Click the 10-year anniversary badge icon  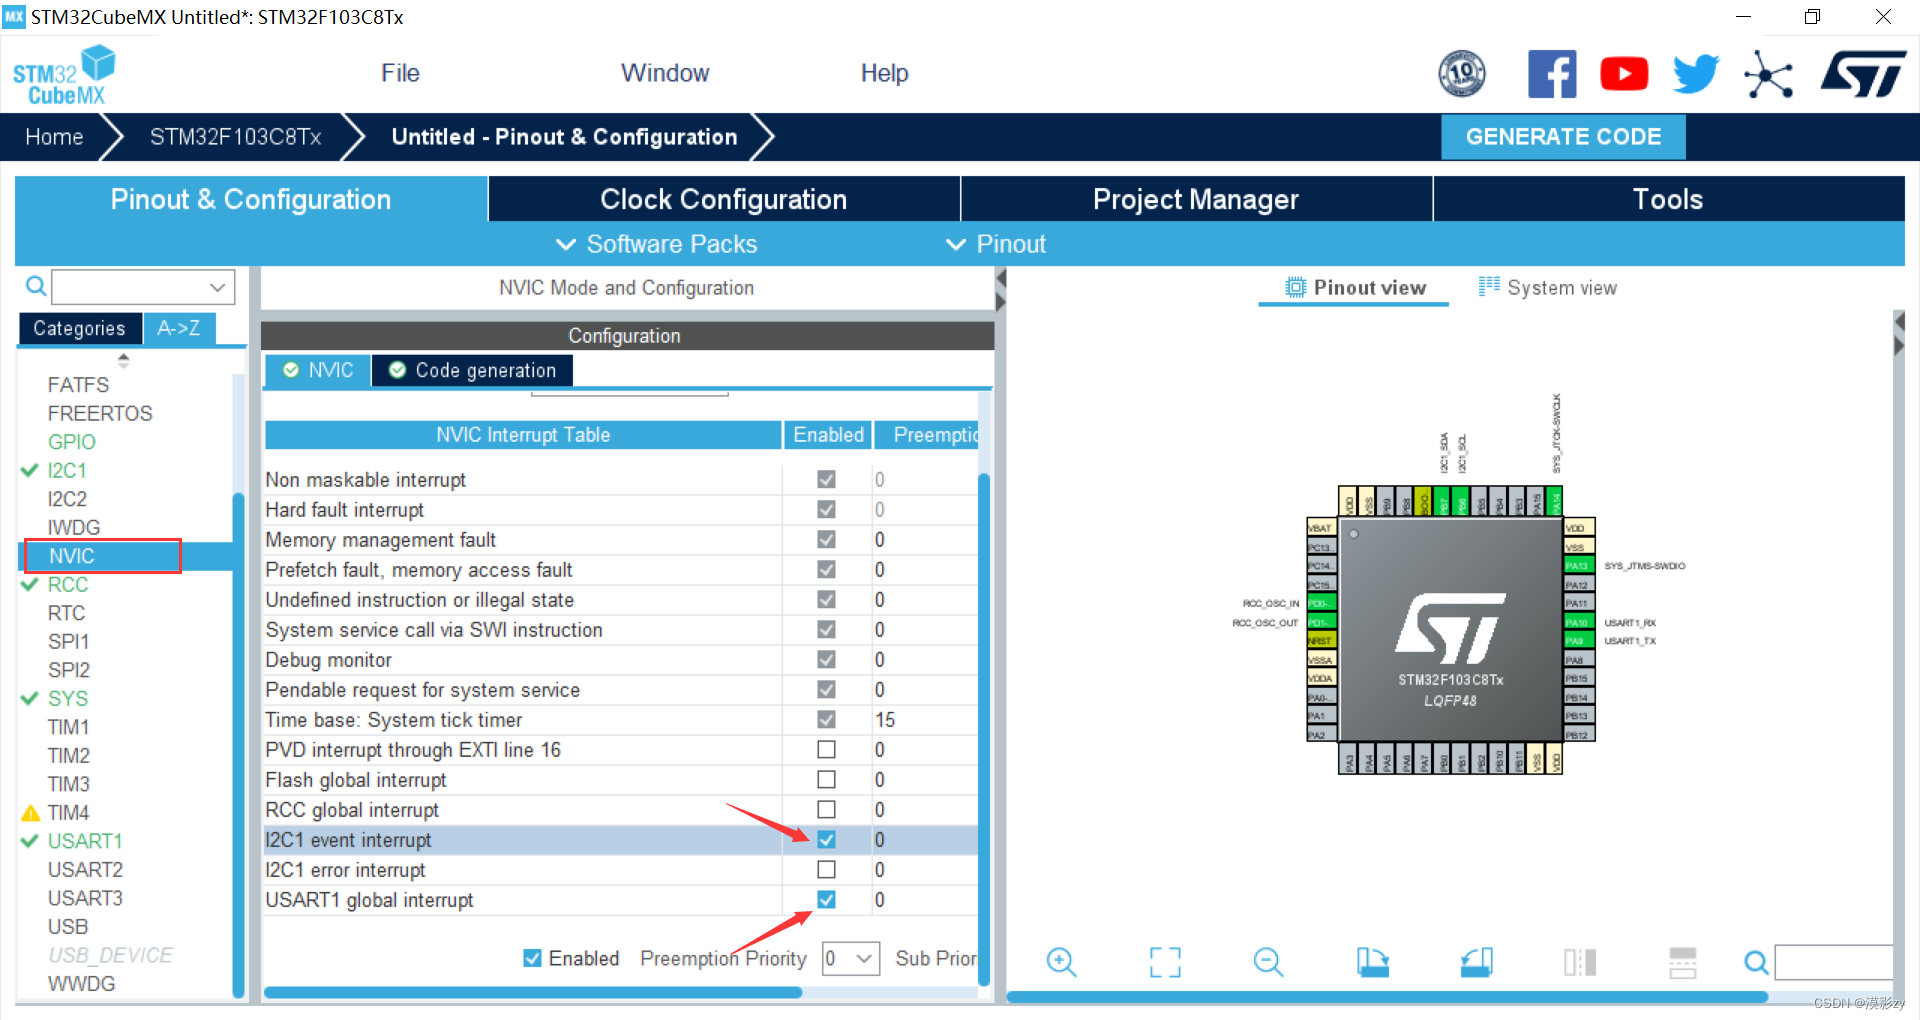(x=1462, y=74)
